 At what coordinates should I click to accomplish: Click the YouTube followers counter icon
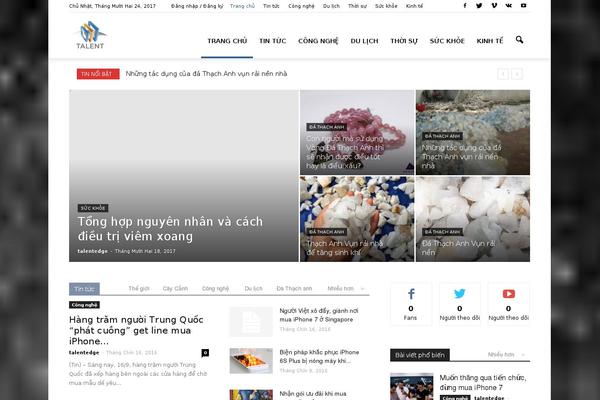pos(509,294)
